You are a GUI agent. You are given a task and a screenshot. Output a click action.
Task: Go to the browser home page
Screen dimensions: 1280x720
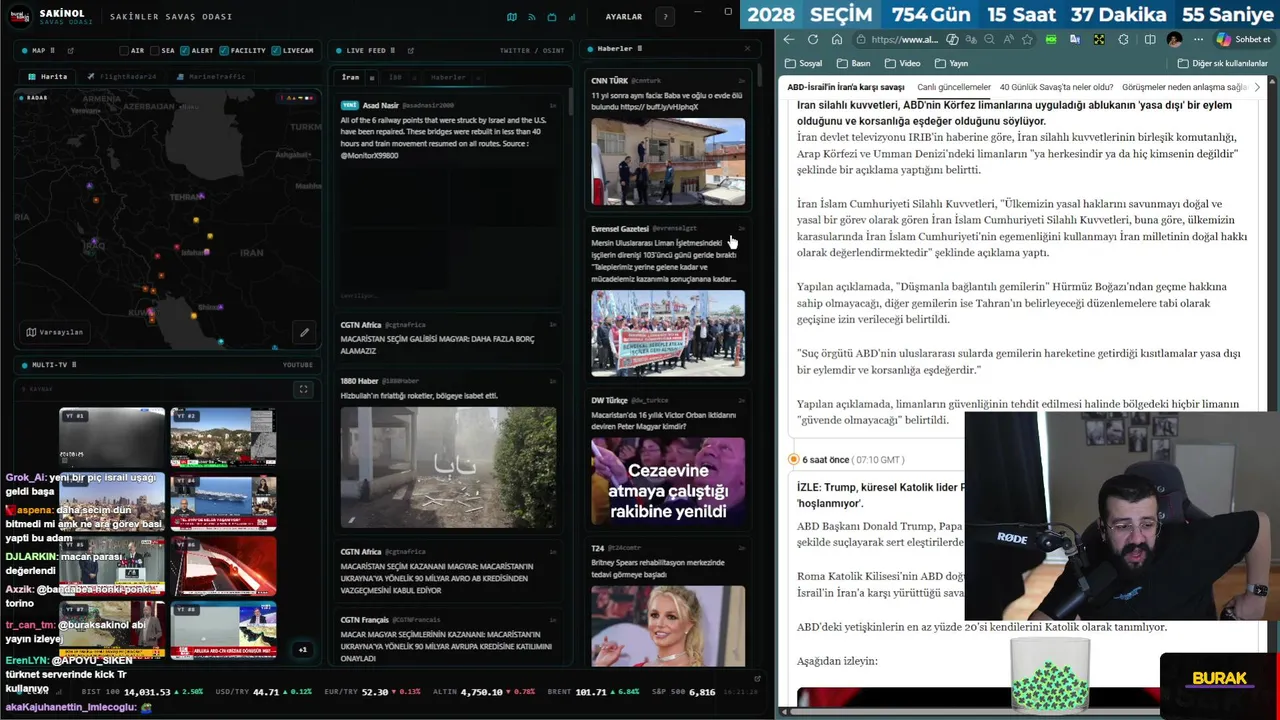point(837,39)
